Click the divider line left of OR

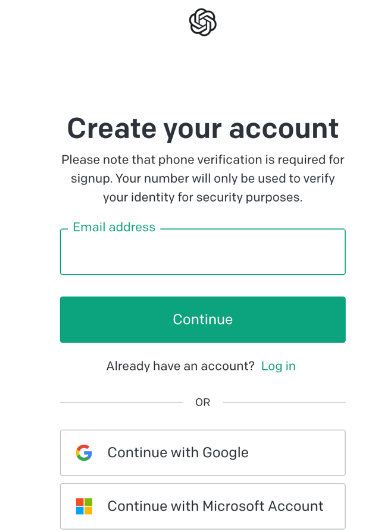[121, 402]
